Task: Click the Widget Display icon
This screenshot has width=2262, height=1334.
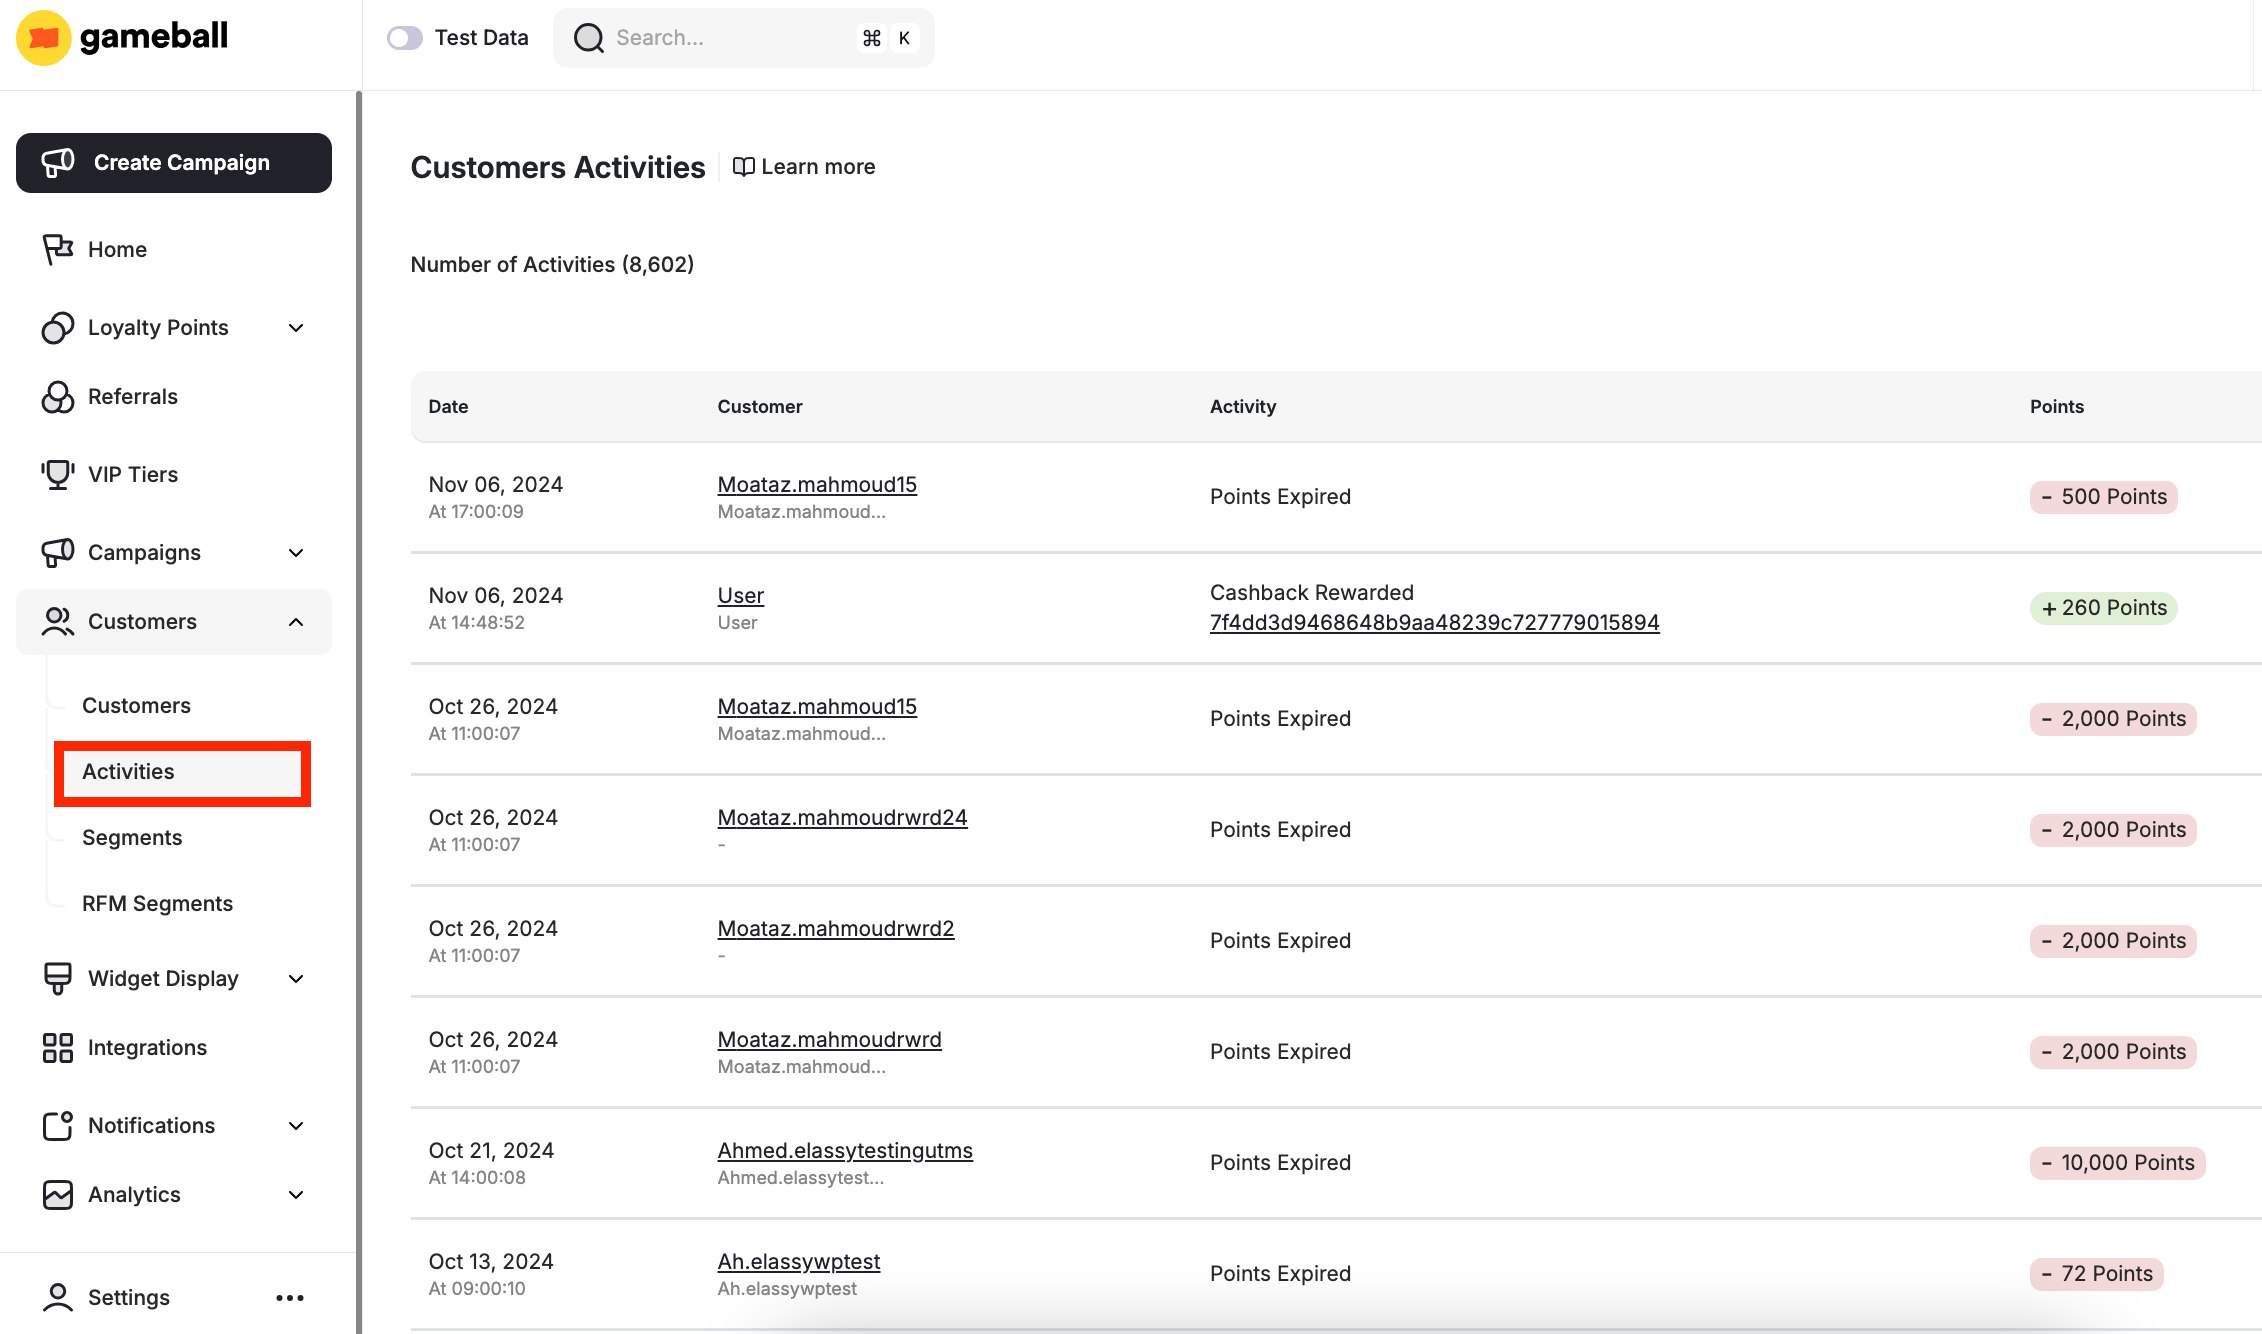Action: point(58,978)
